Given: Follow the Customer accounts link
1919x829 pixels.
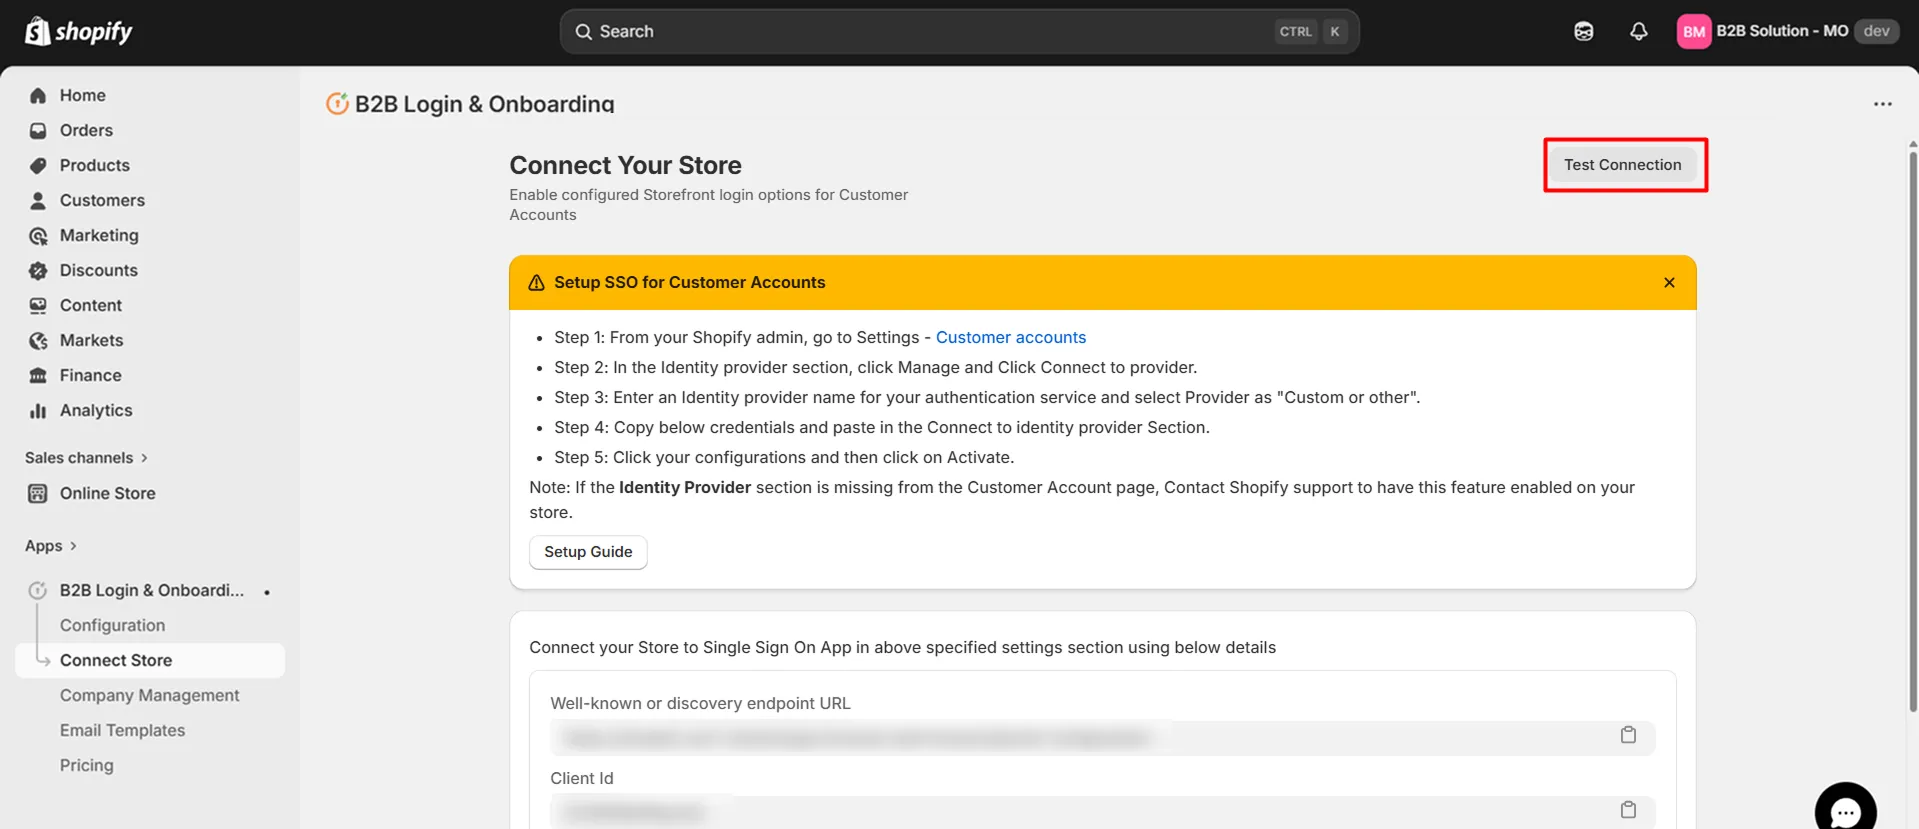Looking at the screenshot, I should click(x=1011, y=338).
